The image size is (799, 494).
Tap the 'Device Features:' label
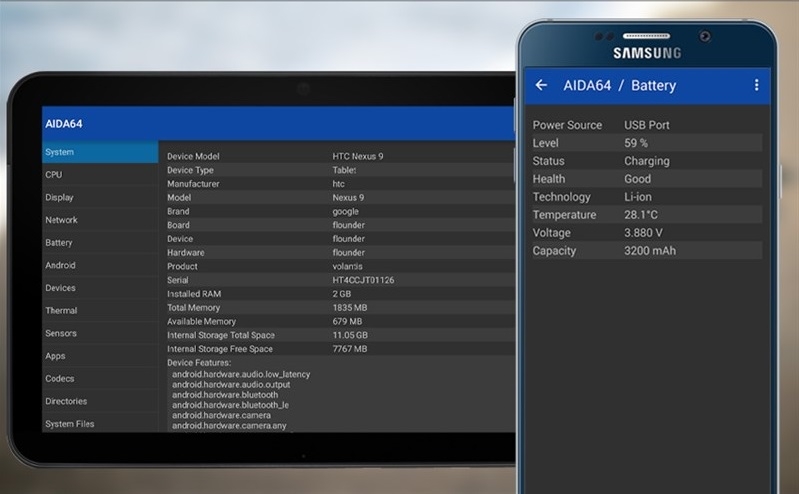click(x=199, y=363)
